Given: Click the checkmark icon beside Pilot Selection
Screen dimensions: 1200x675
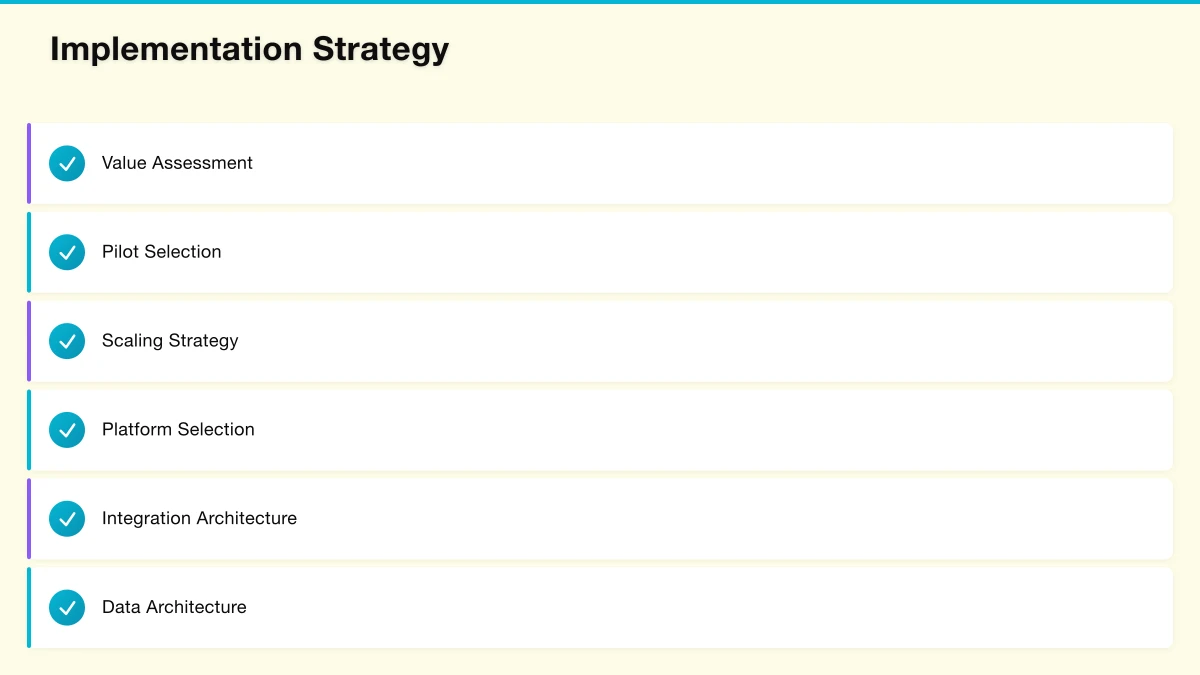Looking at the screenshot, I should (67, 252).
